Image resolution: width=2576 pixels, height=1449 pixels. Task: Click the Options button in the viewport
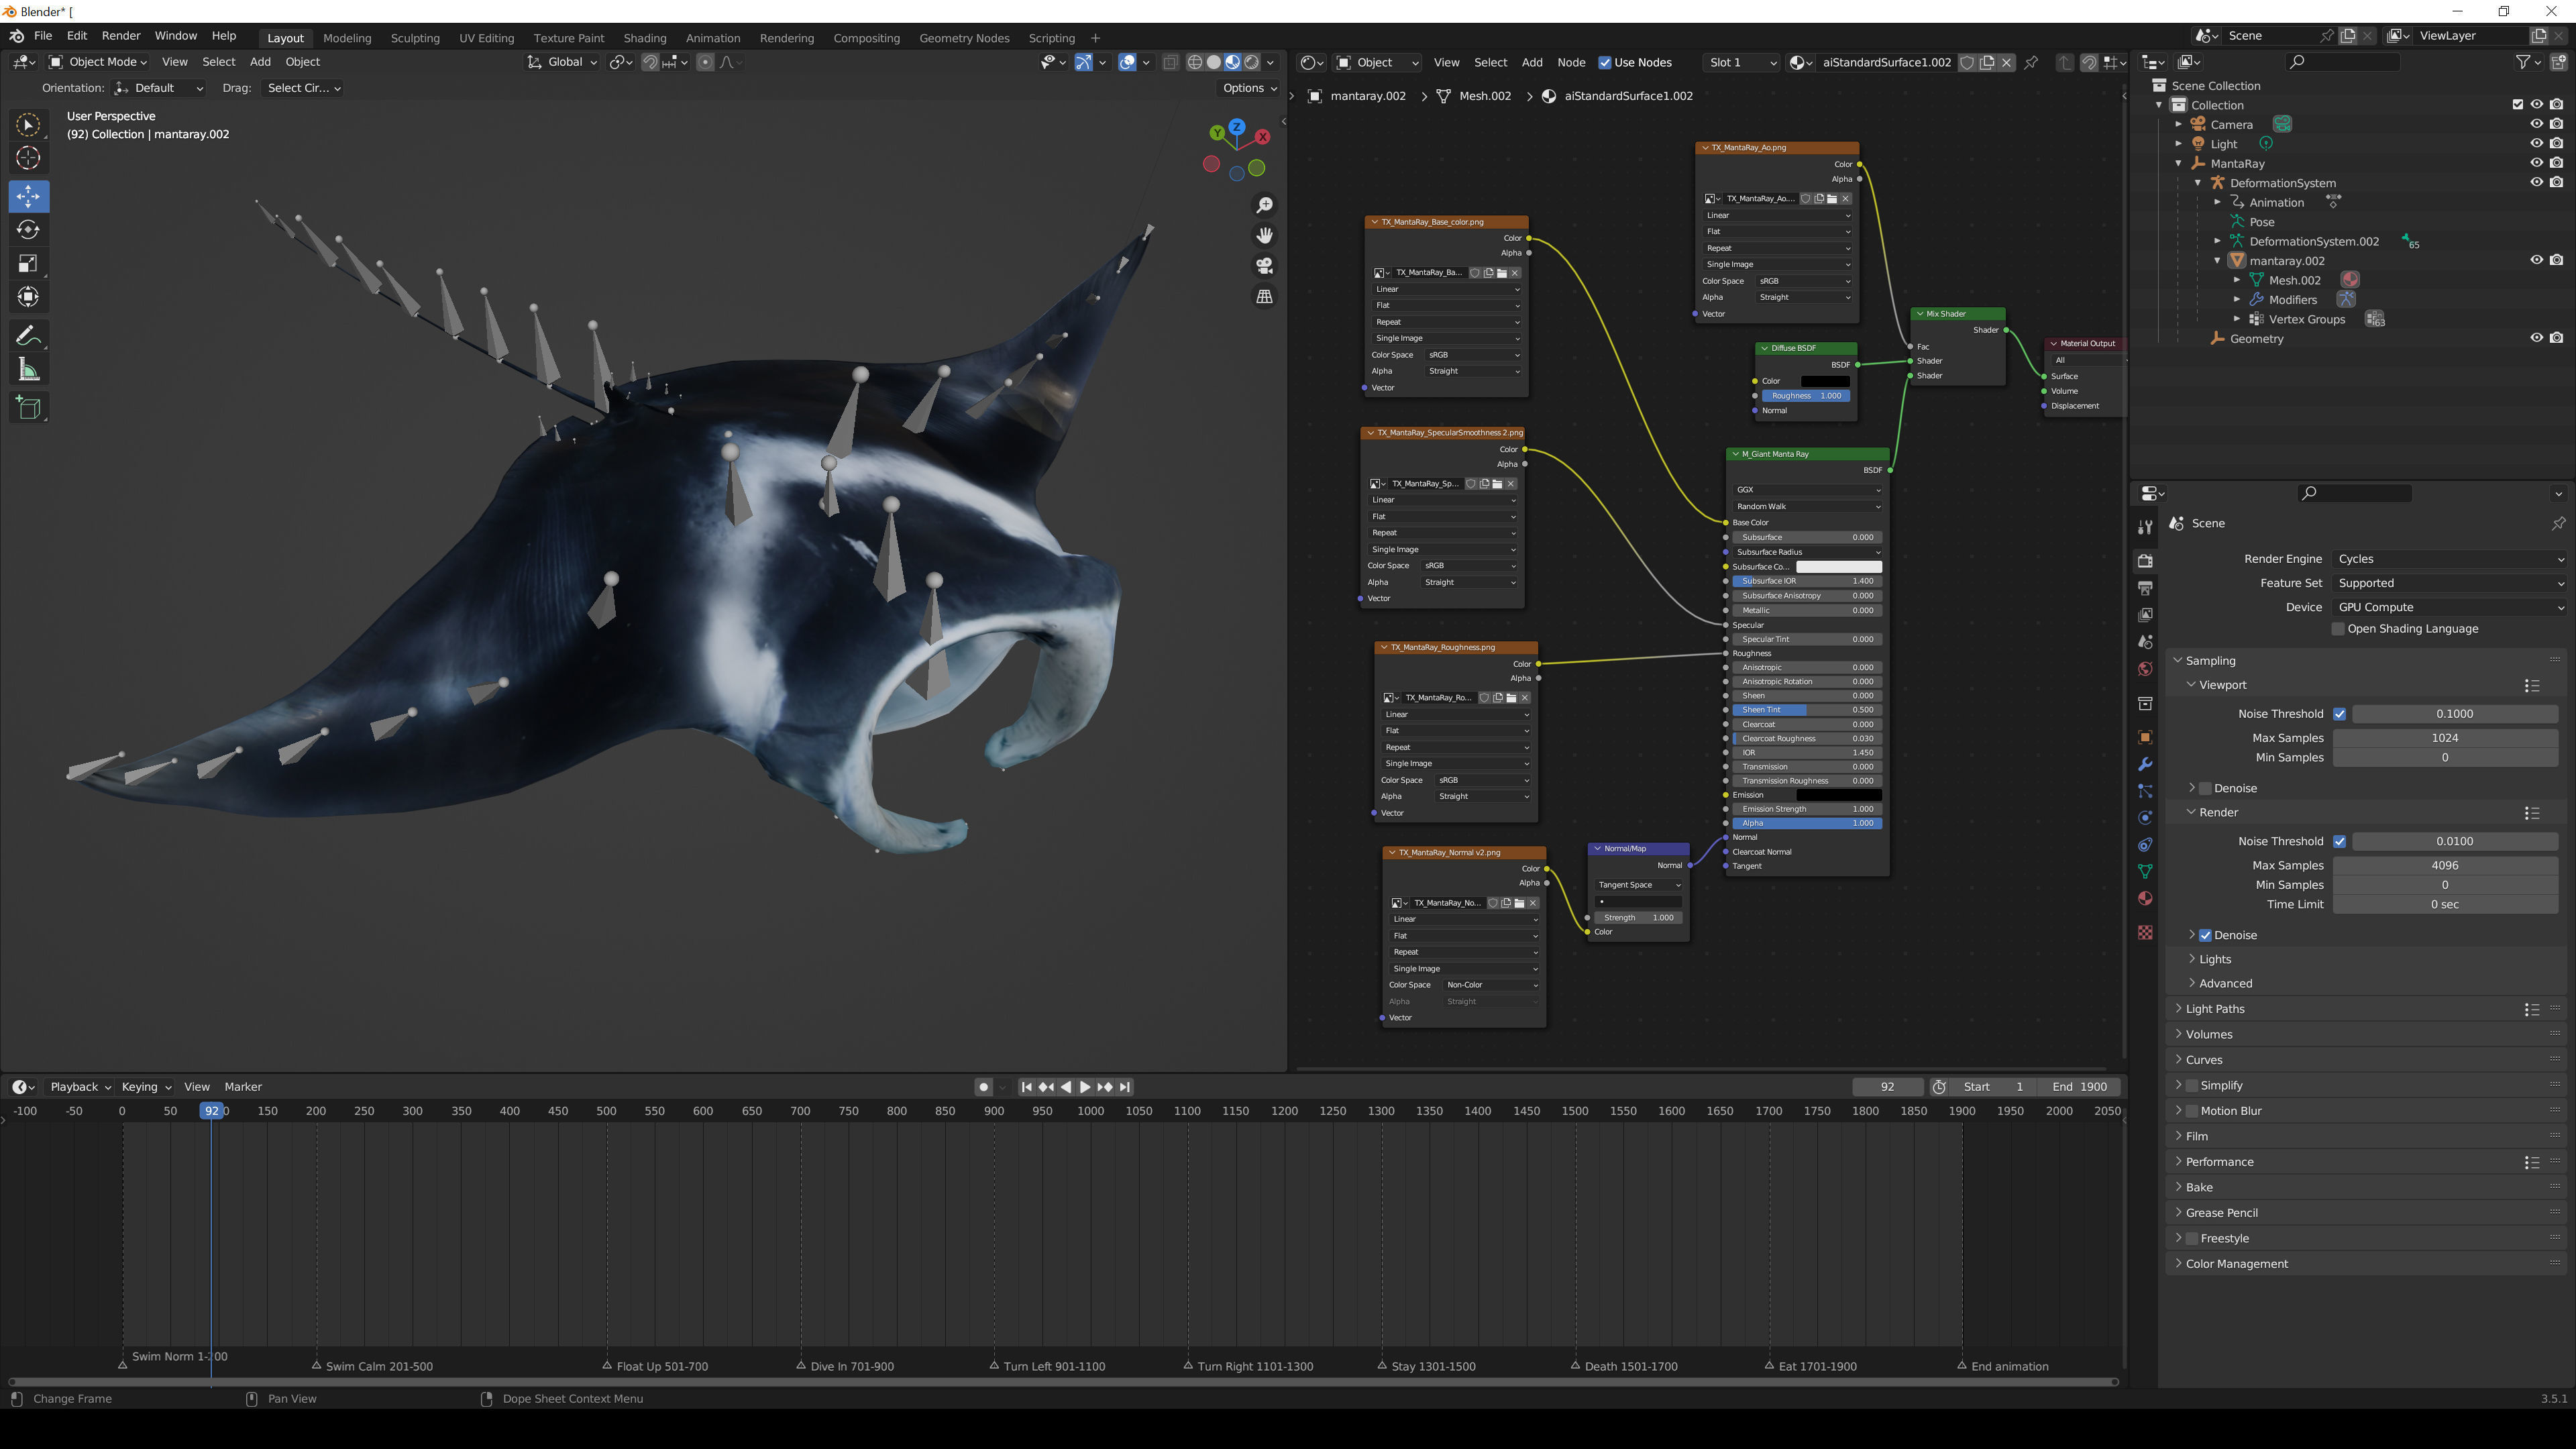coord(1249,88)
